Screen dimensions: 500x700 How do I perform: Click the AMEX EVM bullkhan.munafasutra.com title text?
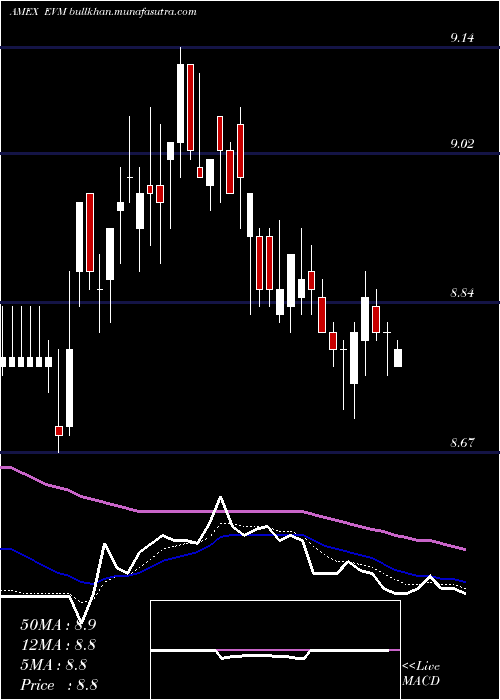103,12
